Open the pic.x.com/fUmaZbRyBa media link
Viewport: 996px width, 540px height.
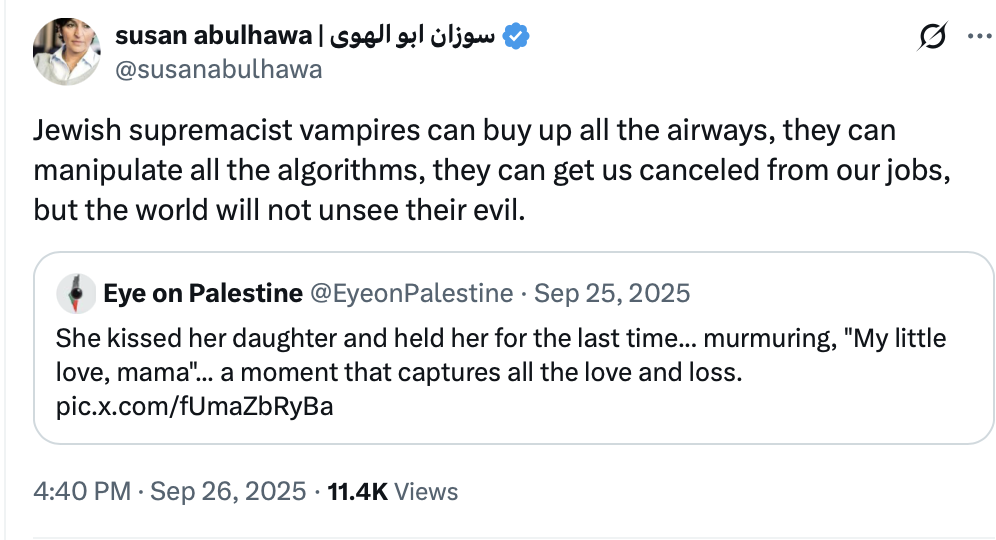tap(194, 407)
